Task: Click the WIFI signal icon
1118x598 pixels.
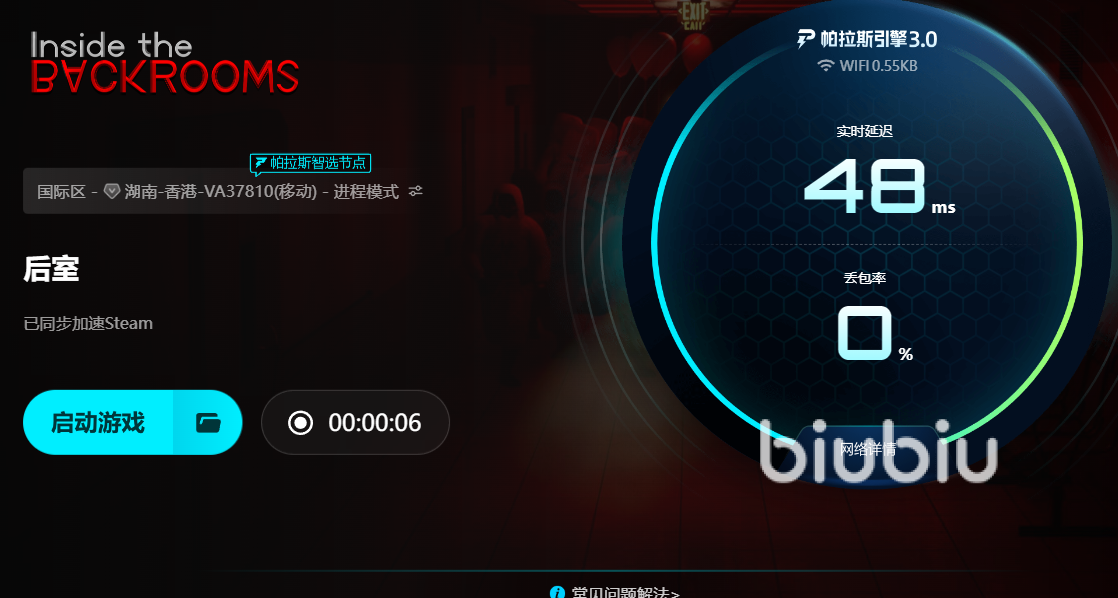Action: click(x=826, y=66)
